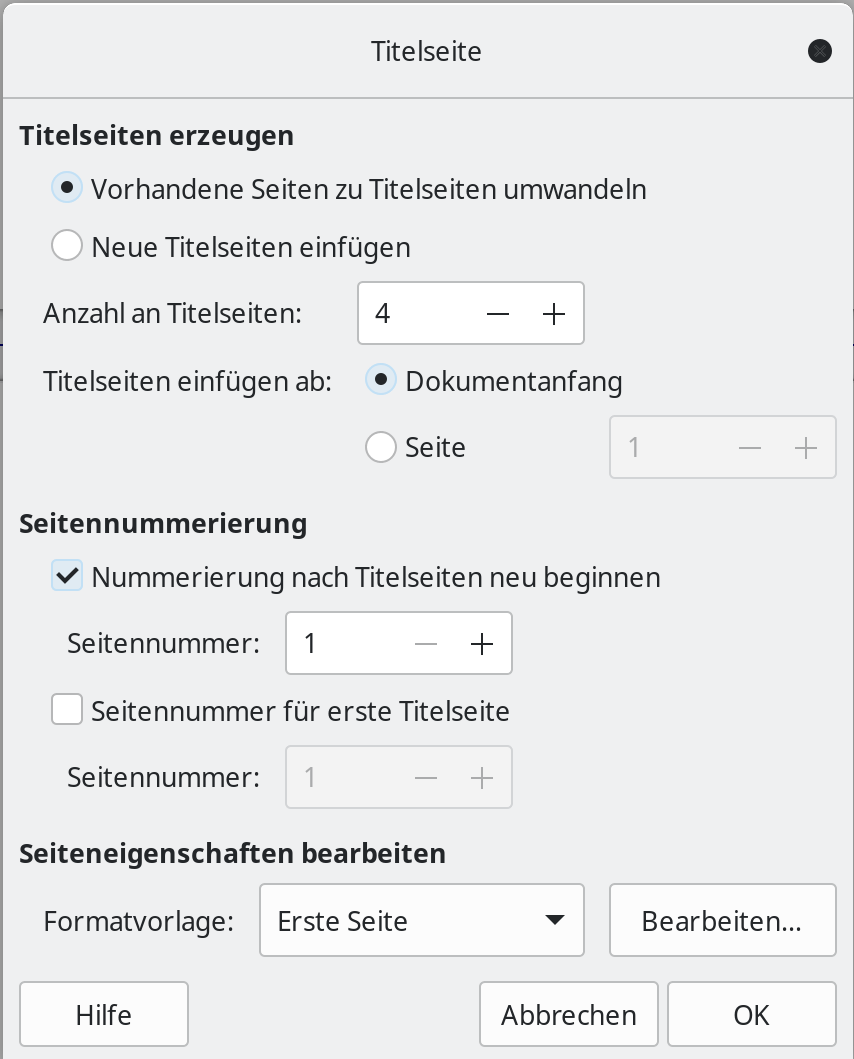854x1059 pixels.
Task: Click the Bearbeiten... button
Action: (x=722, y=921)
